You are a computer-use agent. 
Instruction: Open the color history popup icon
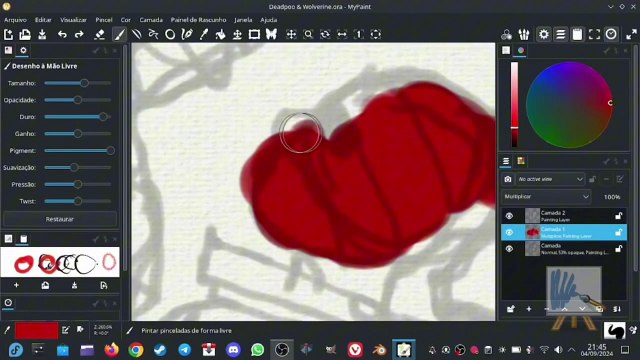tap(507, 35)
